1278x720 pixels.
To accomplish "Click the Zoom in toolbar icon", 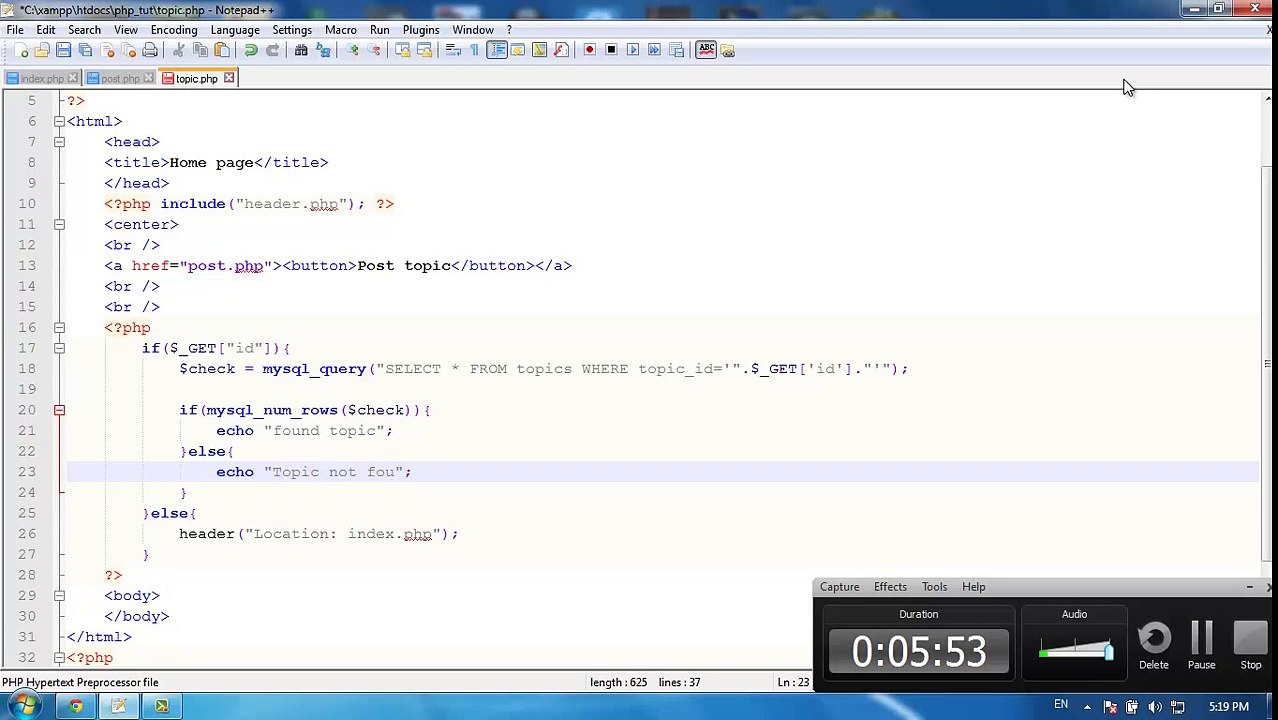I will coord(352,50).
